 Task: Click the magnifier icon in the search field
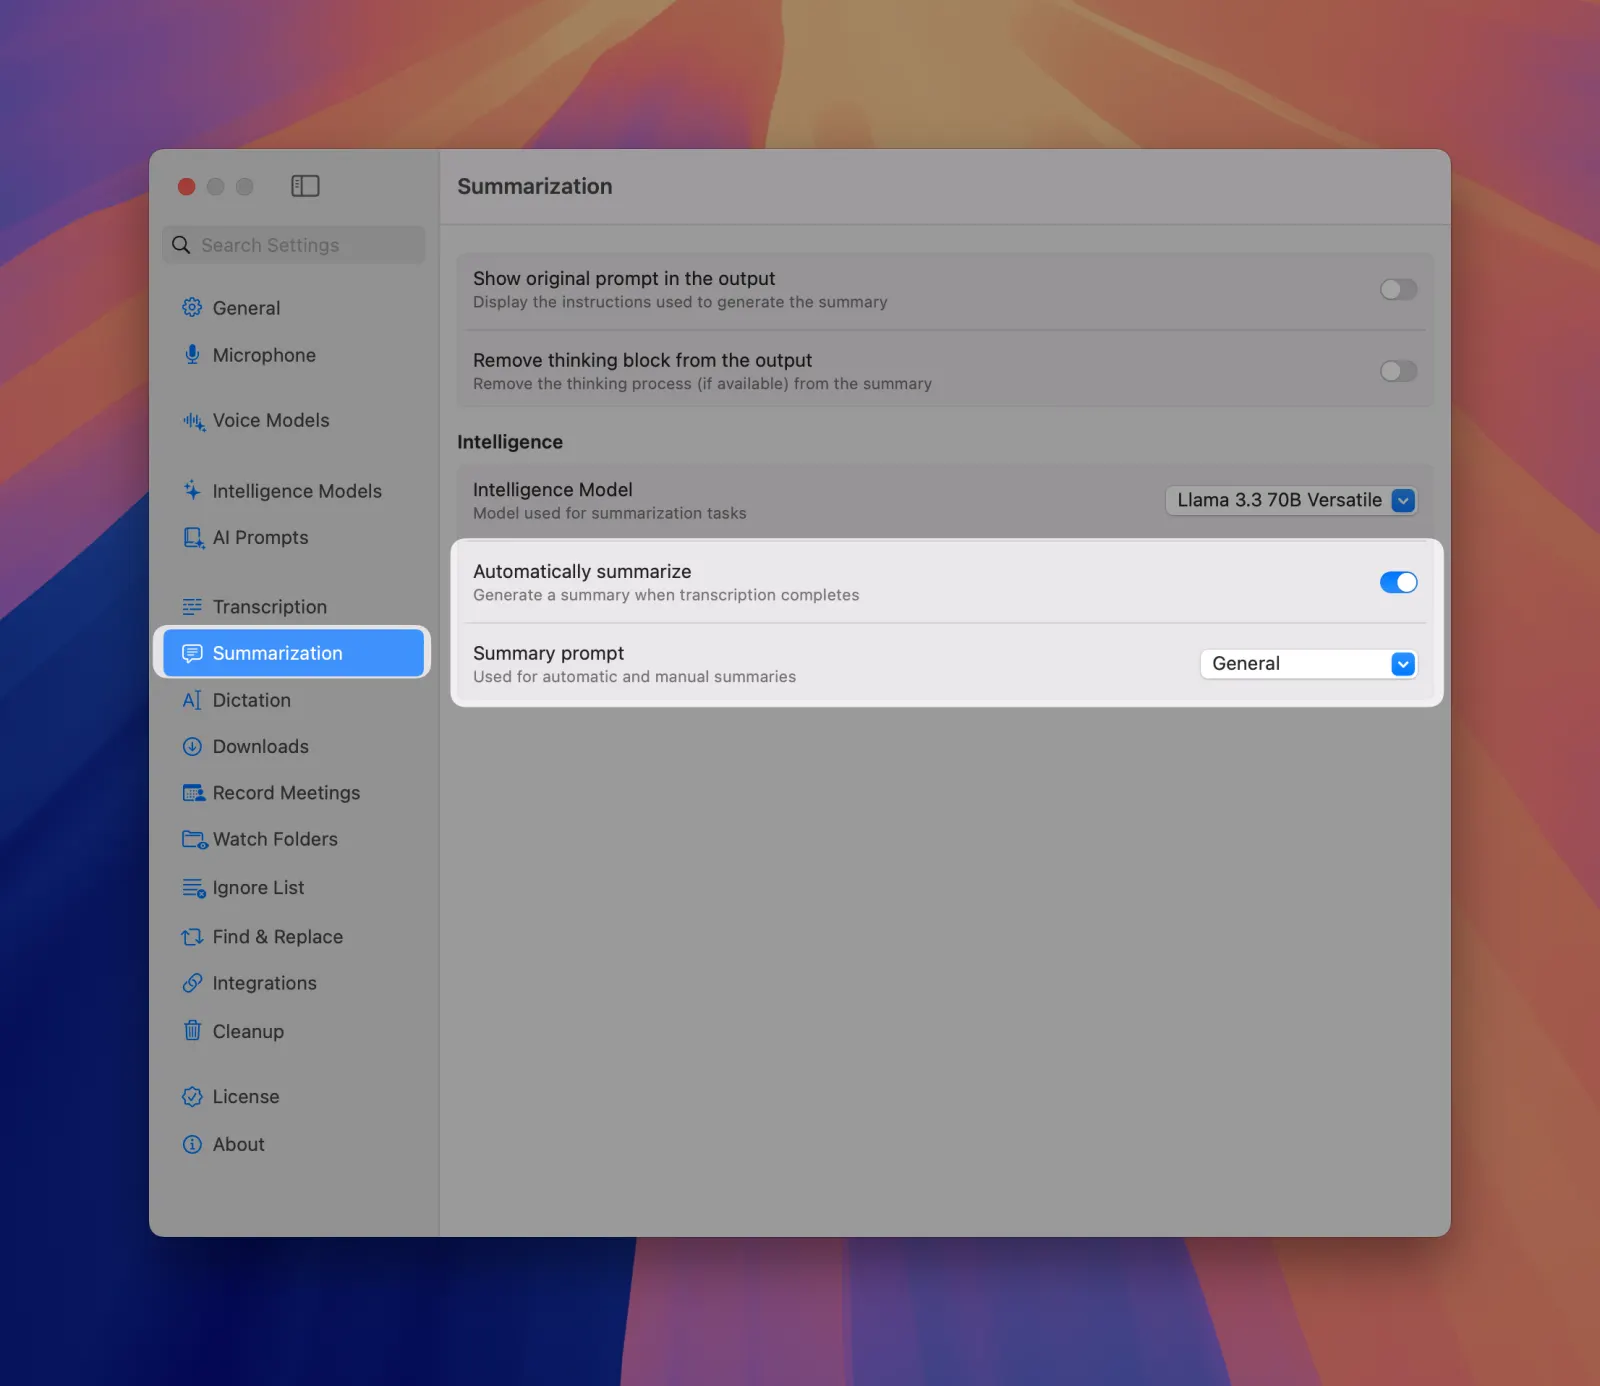click(x=181, y=245)
